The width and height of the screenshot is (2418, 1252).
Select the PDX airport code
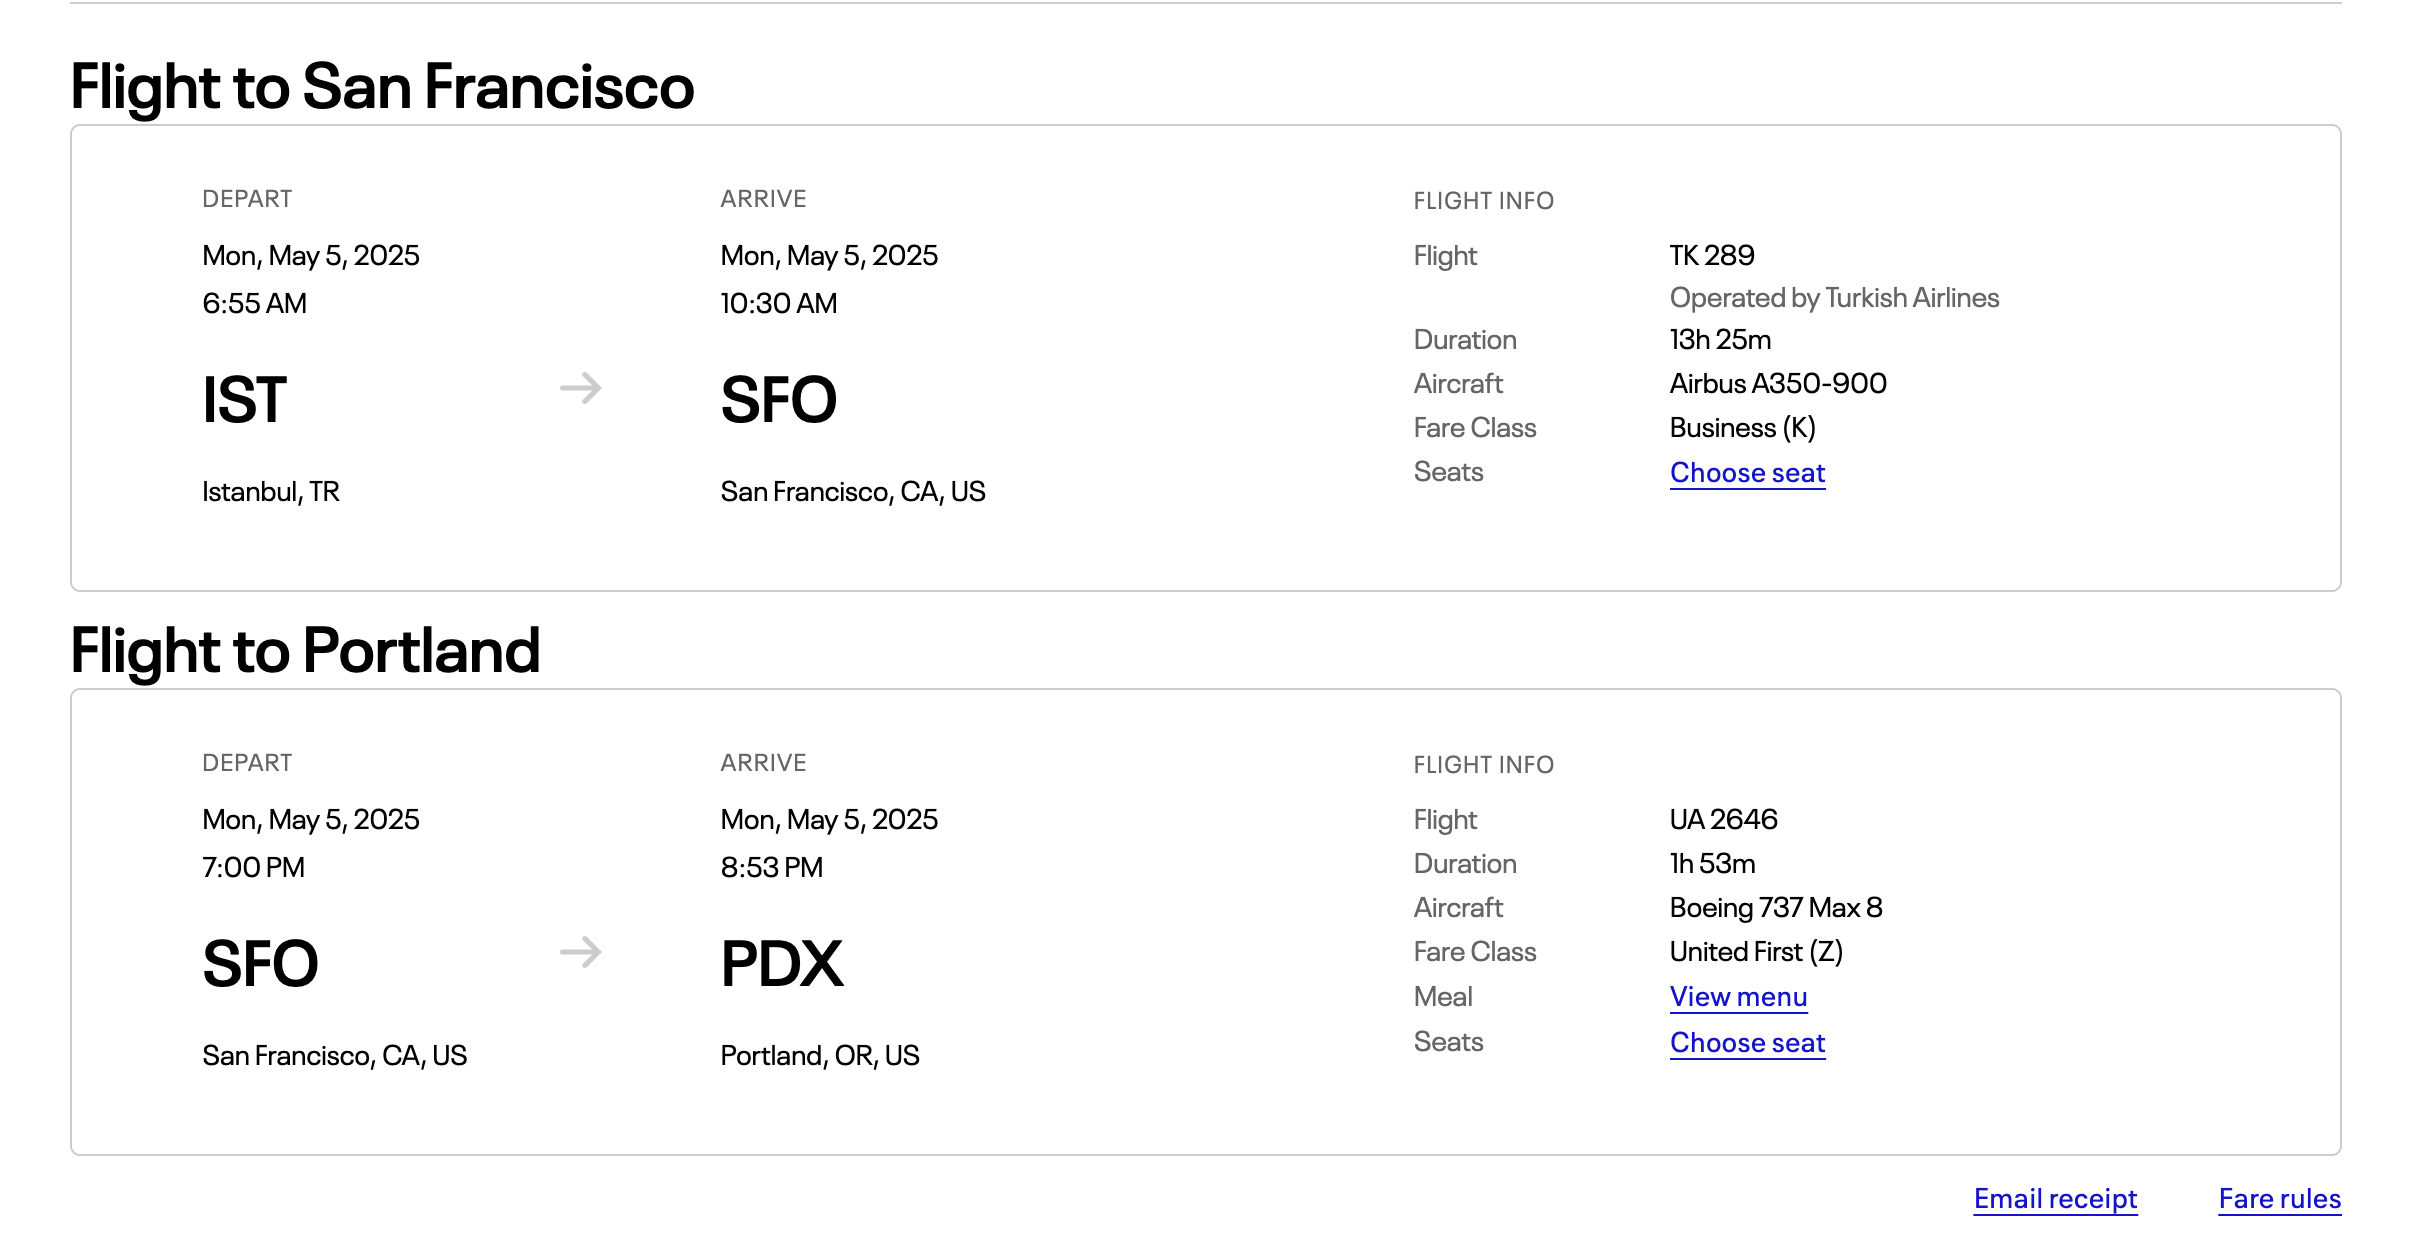[781, 964]
